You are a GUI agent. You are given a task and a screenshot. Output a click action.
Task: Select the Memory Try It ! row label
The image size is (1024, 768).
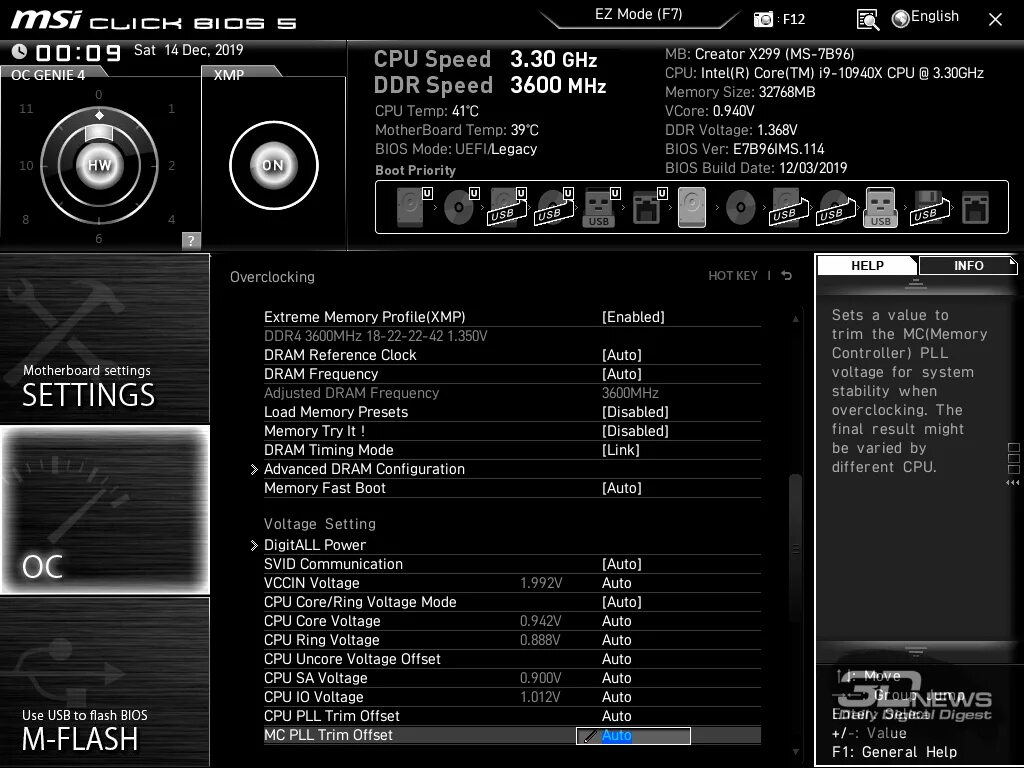click(x=314, y=430)
